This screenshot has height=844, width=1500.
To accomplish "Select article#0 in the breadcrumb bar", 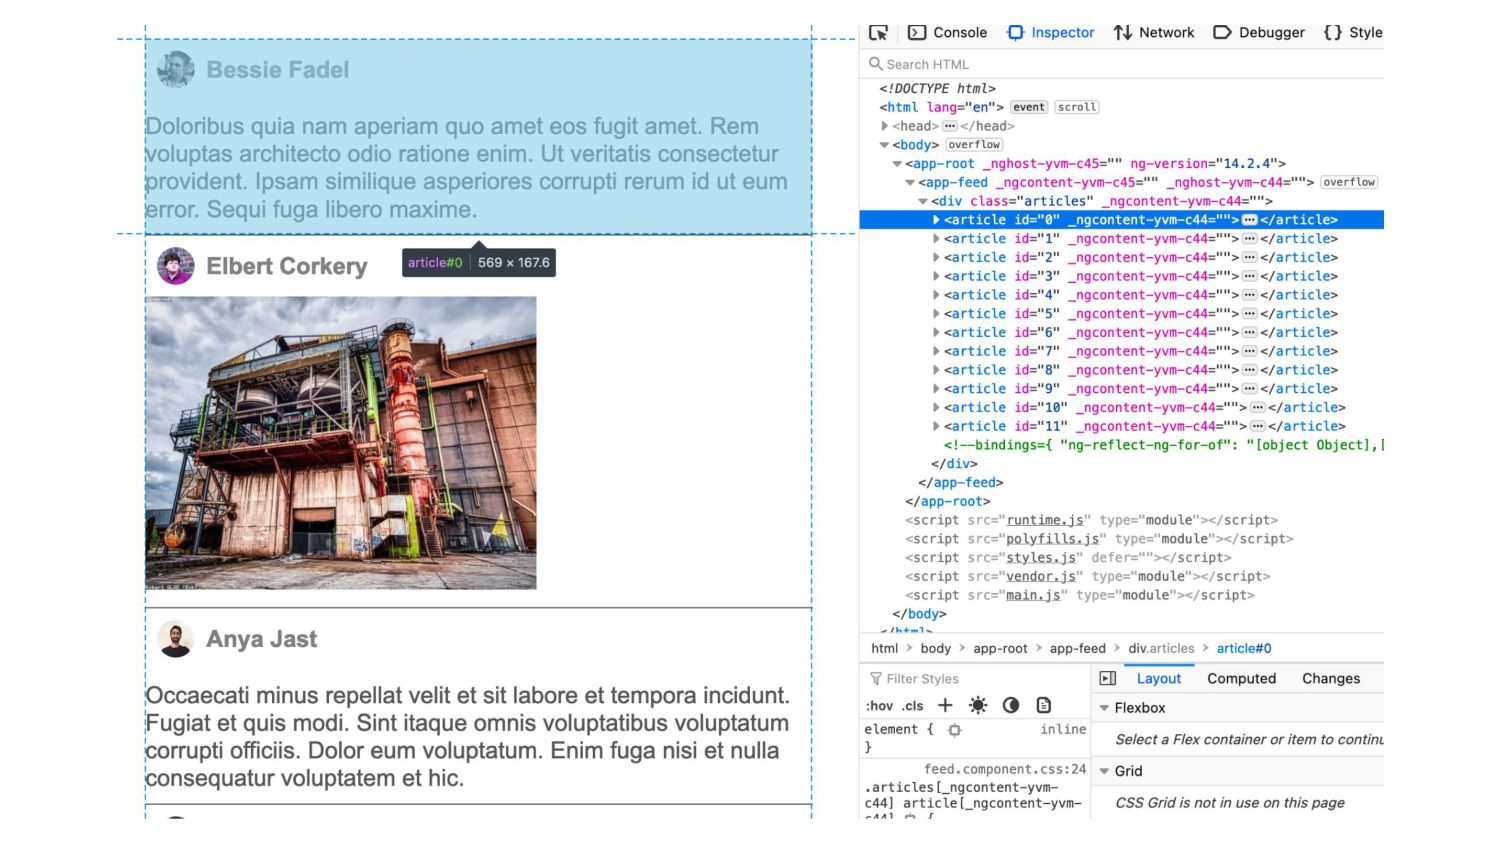I will tap(1244, 649).
